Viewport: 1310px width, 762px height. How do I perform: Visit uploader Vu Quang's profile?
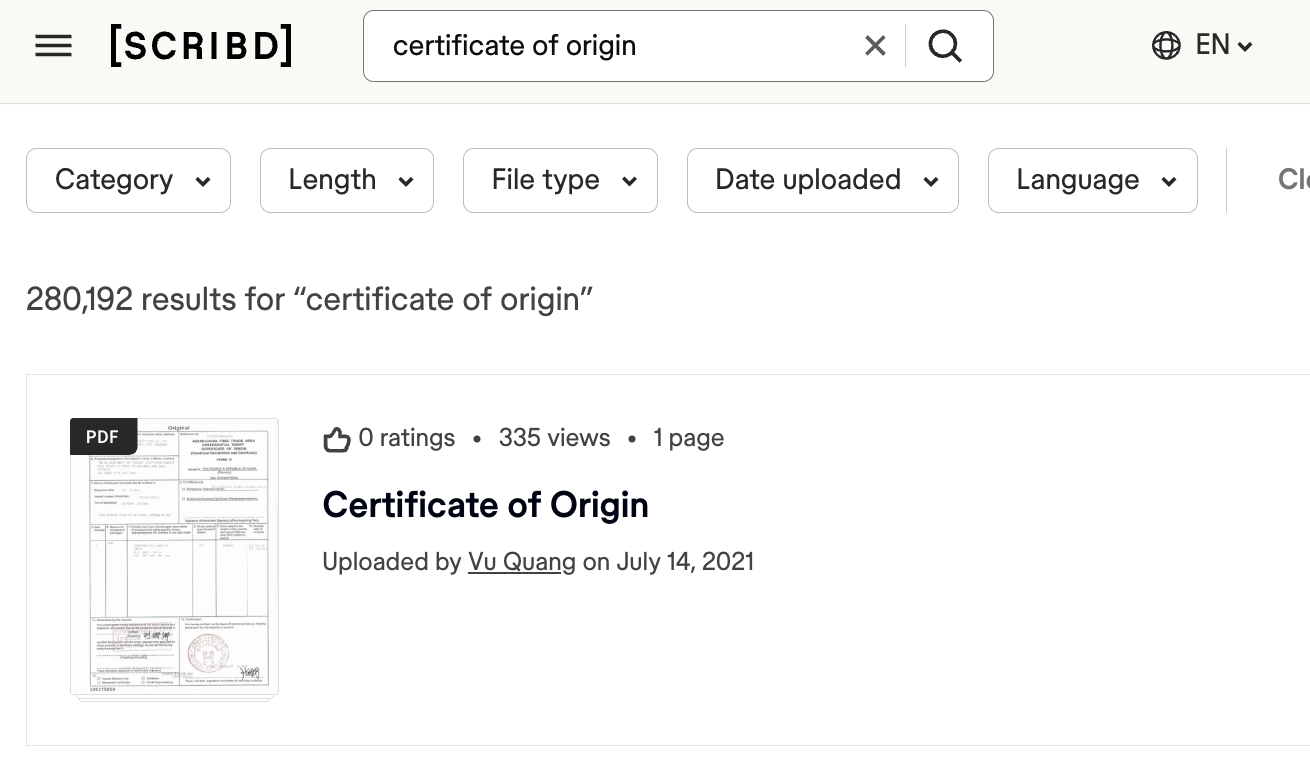tap(521, 562)
